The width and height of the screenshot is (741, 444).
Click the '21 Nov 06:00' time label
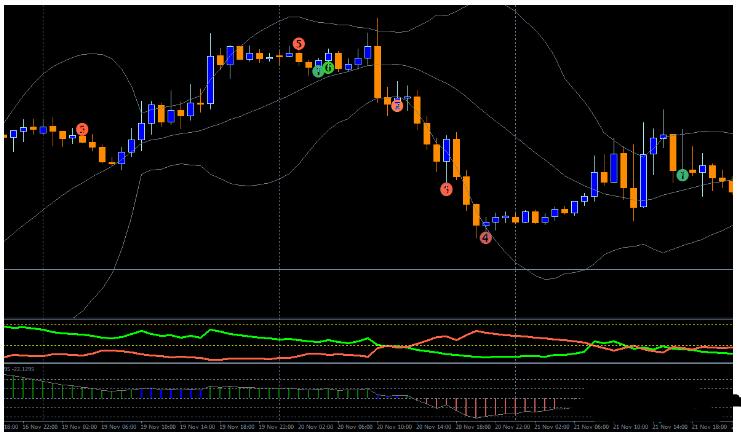tap(591, 427)
